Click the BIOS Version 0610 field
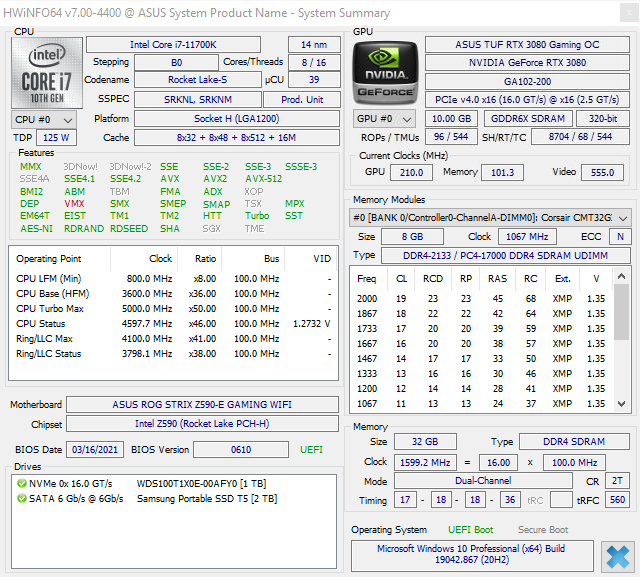 click(x=241, y=450)
